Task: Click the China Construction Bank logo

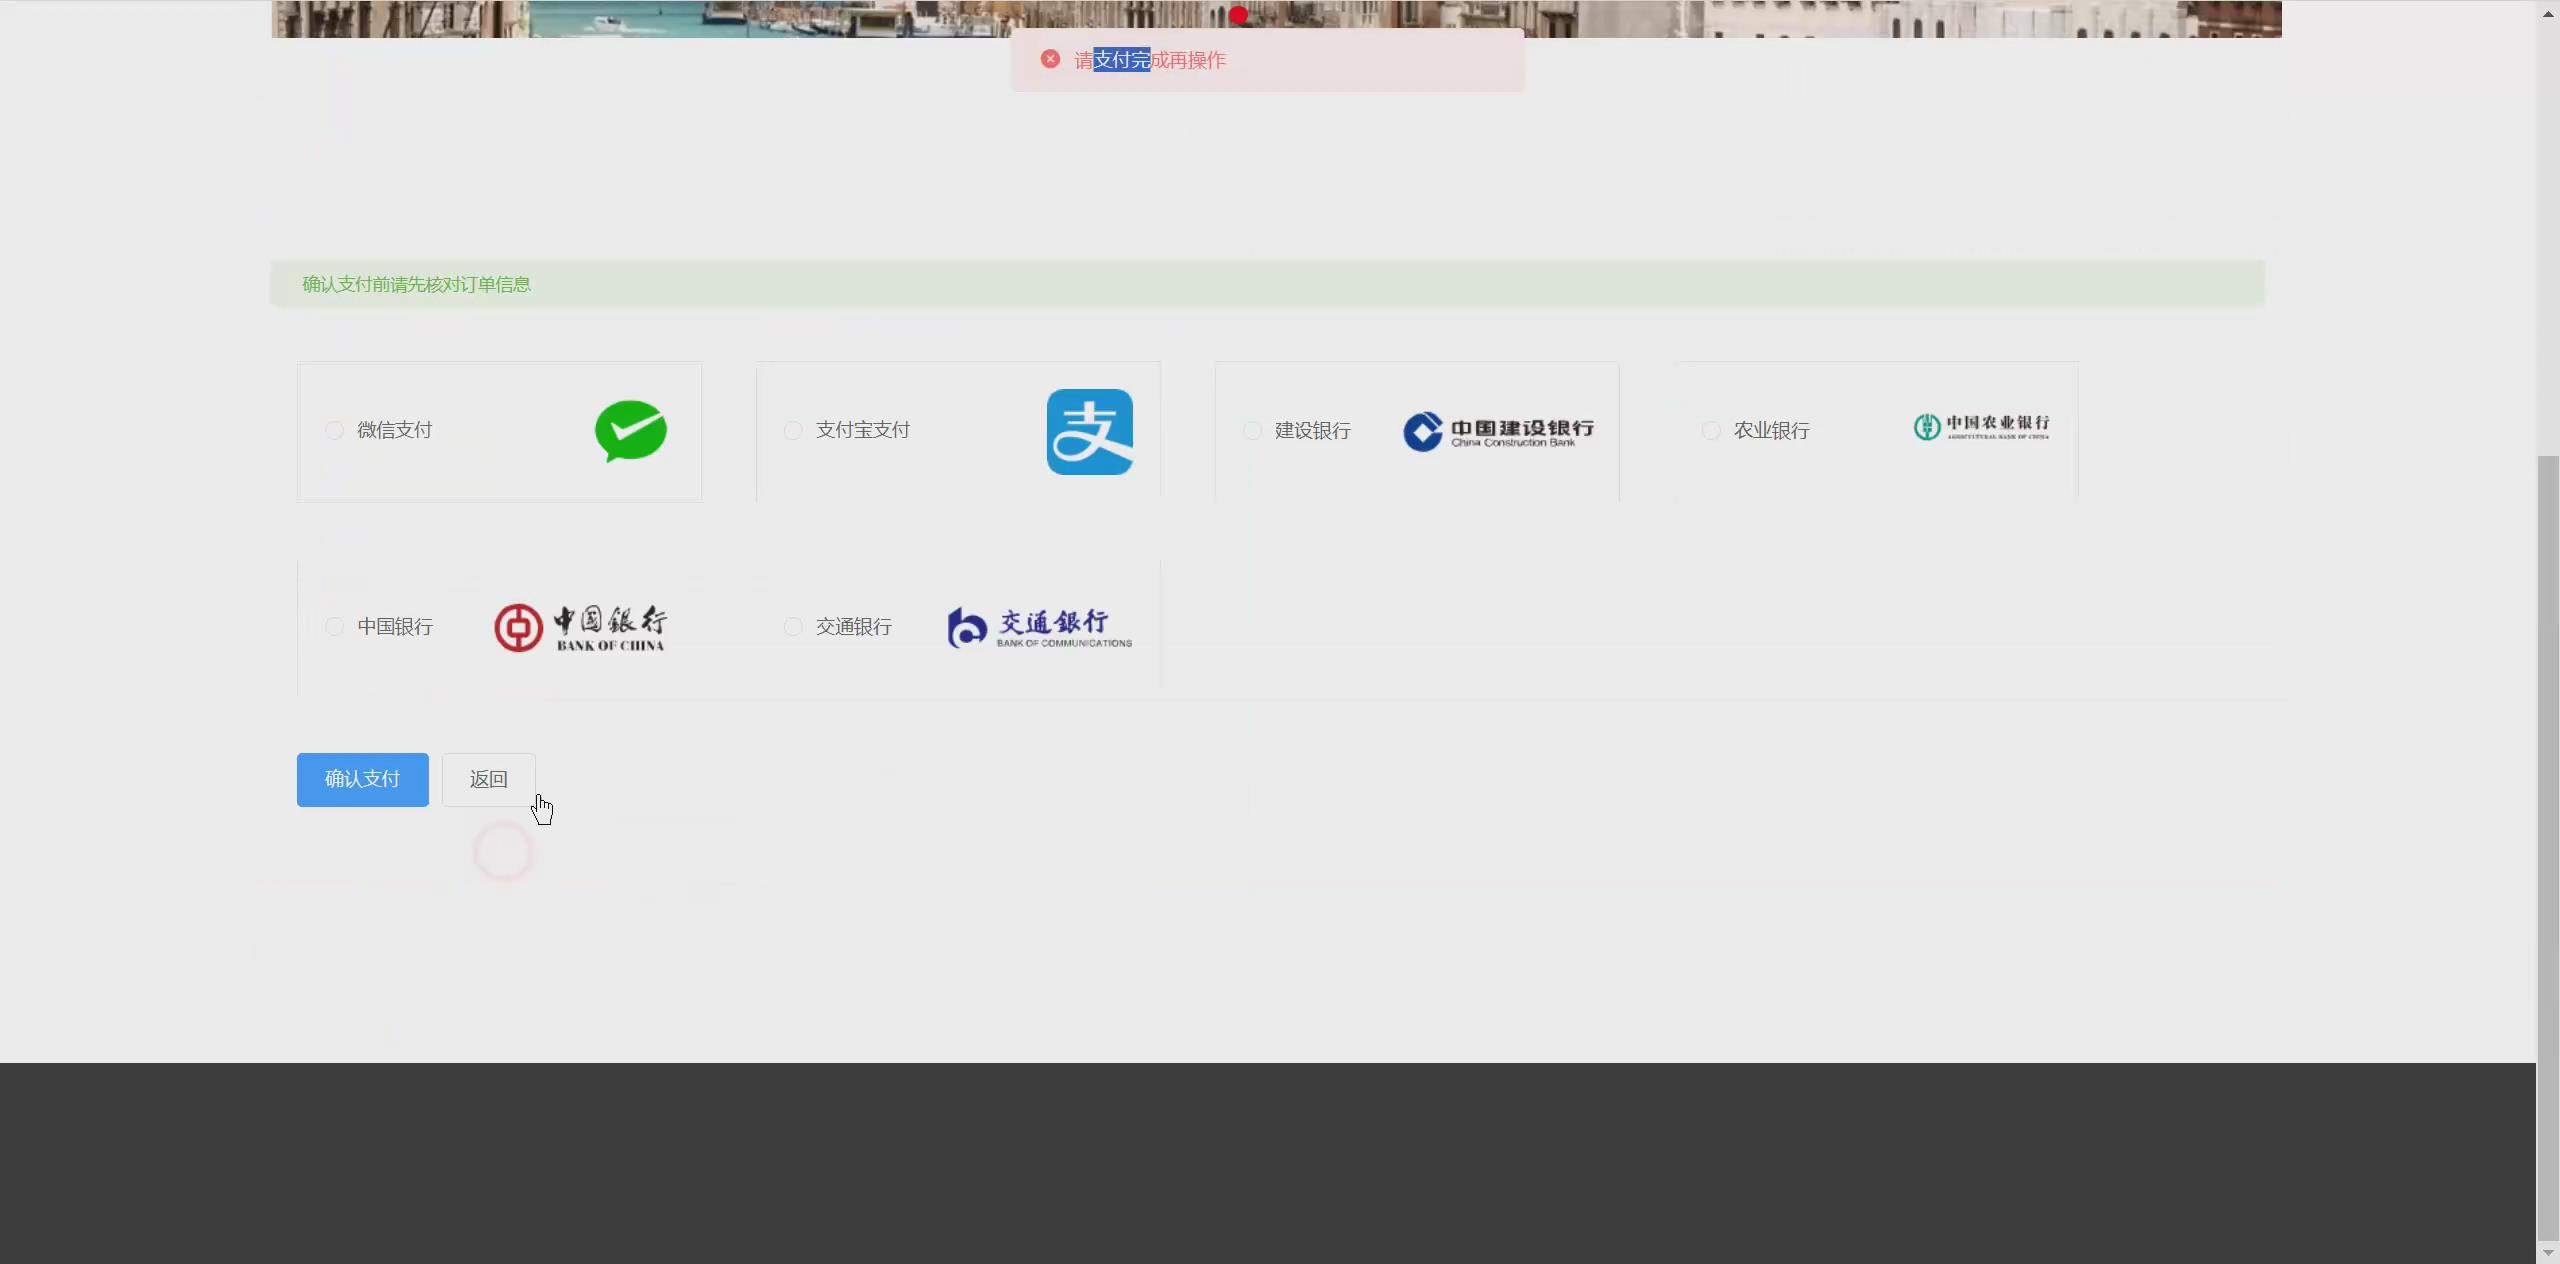Action: pyautogui.click(x=1498, y=431)
